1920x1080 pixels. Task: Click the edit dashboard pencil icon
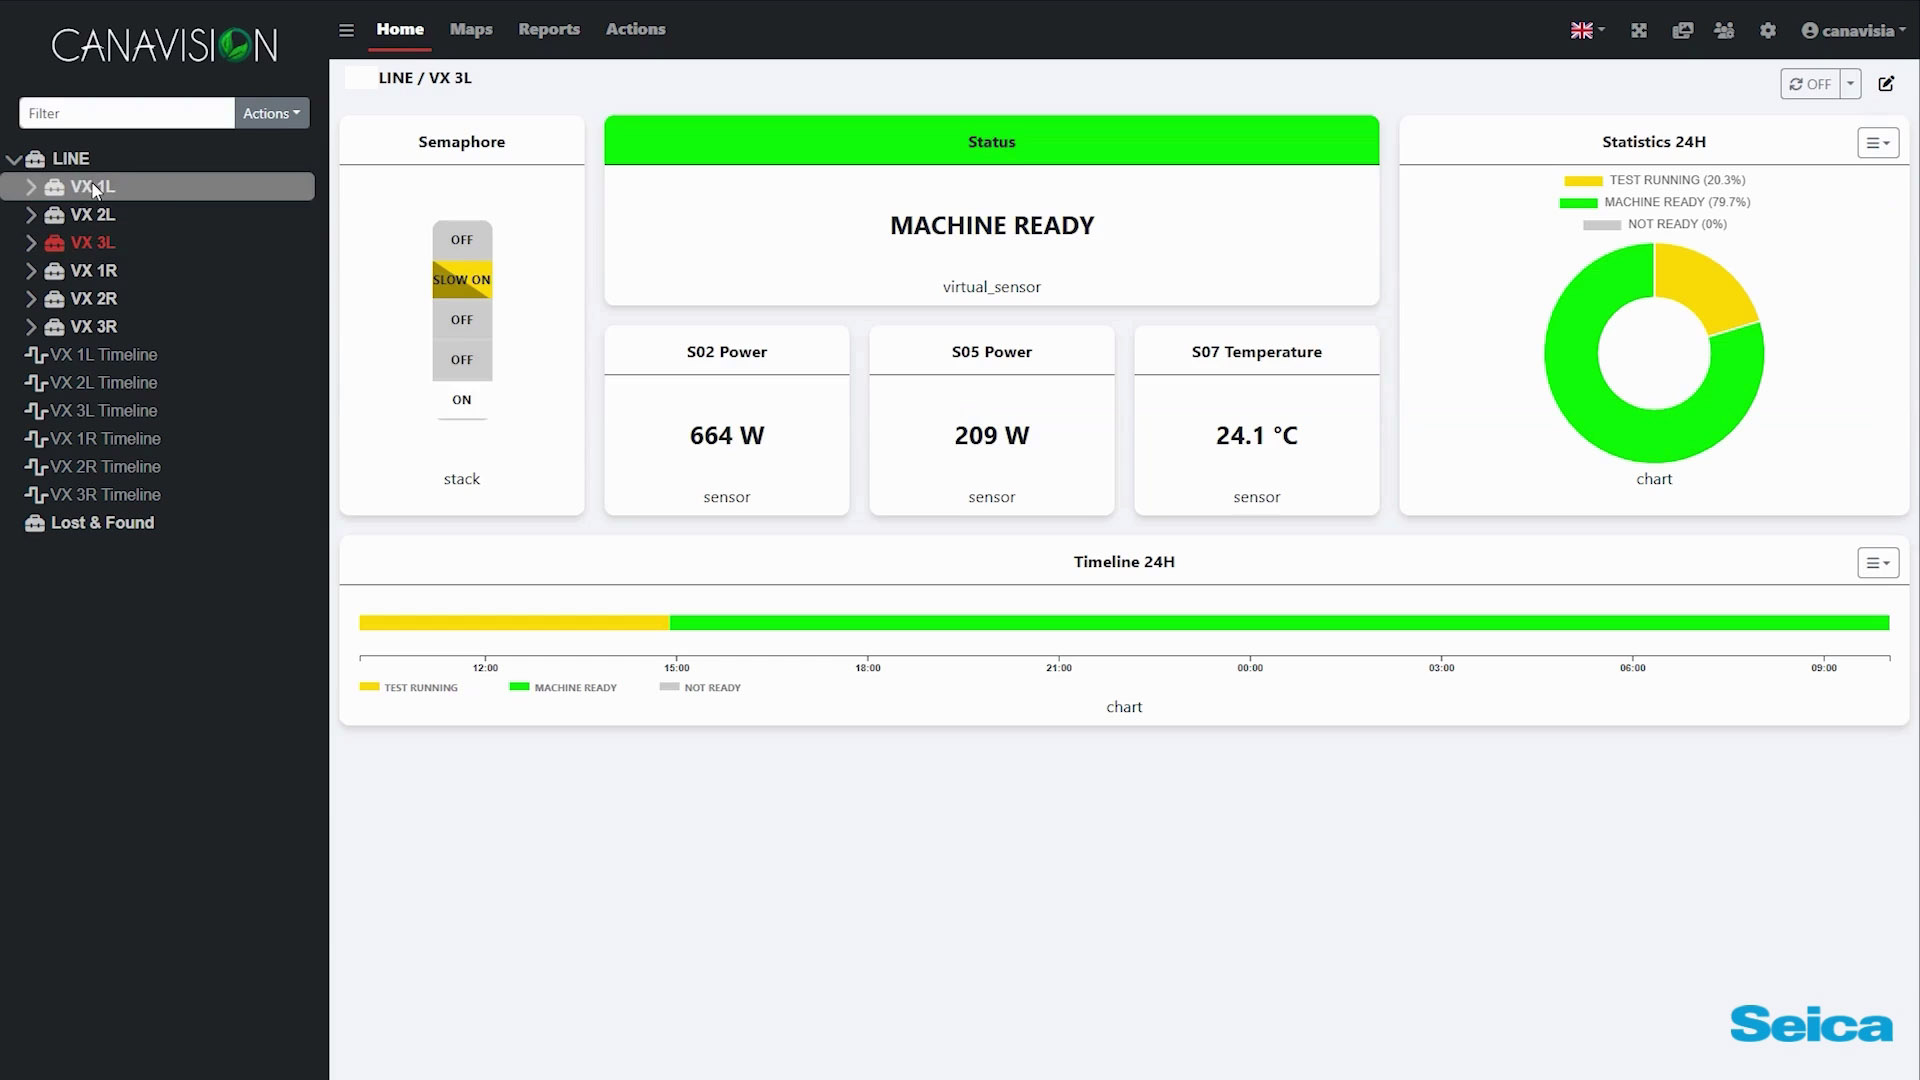pos(1886,84)
